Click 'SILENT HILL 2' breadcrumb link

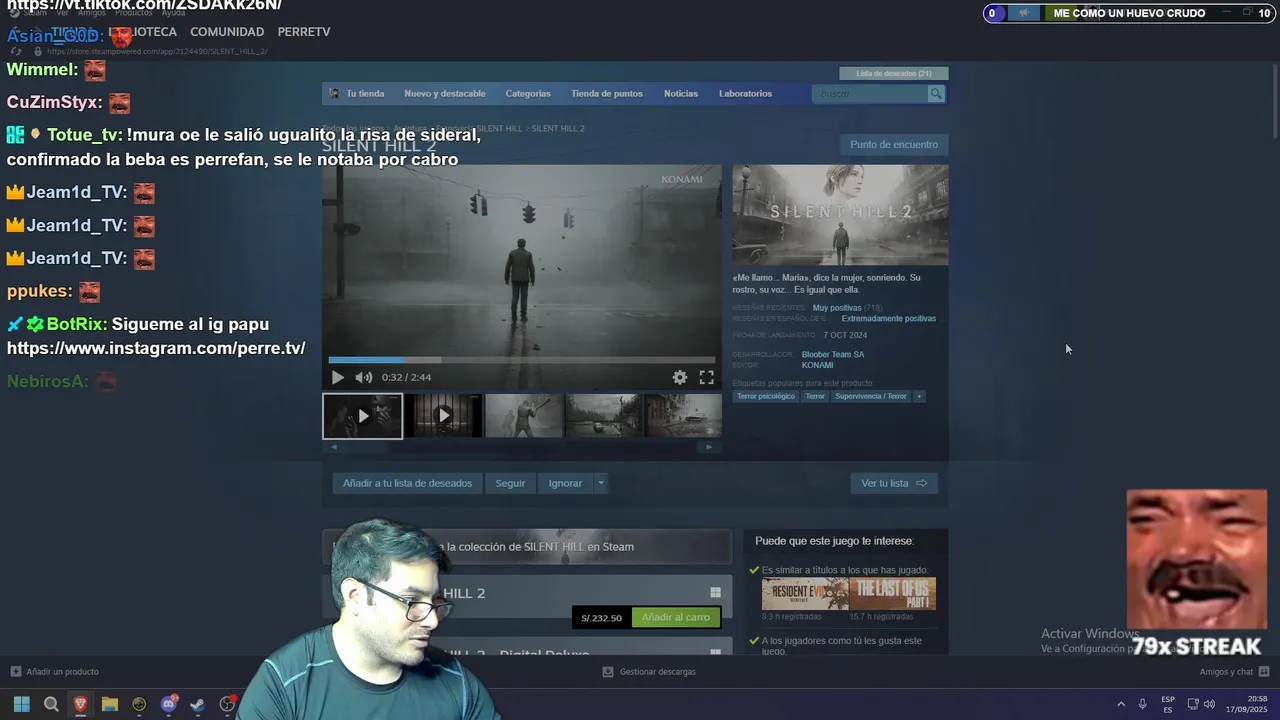(x=558, y=128)
